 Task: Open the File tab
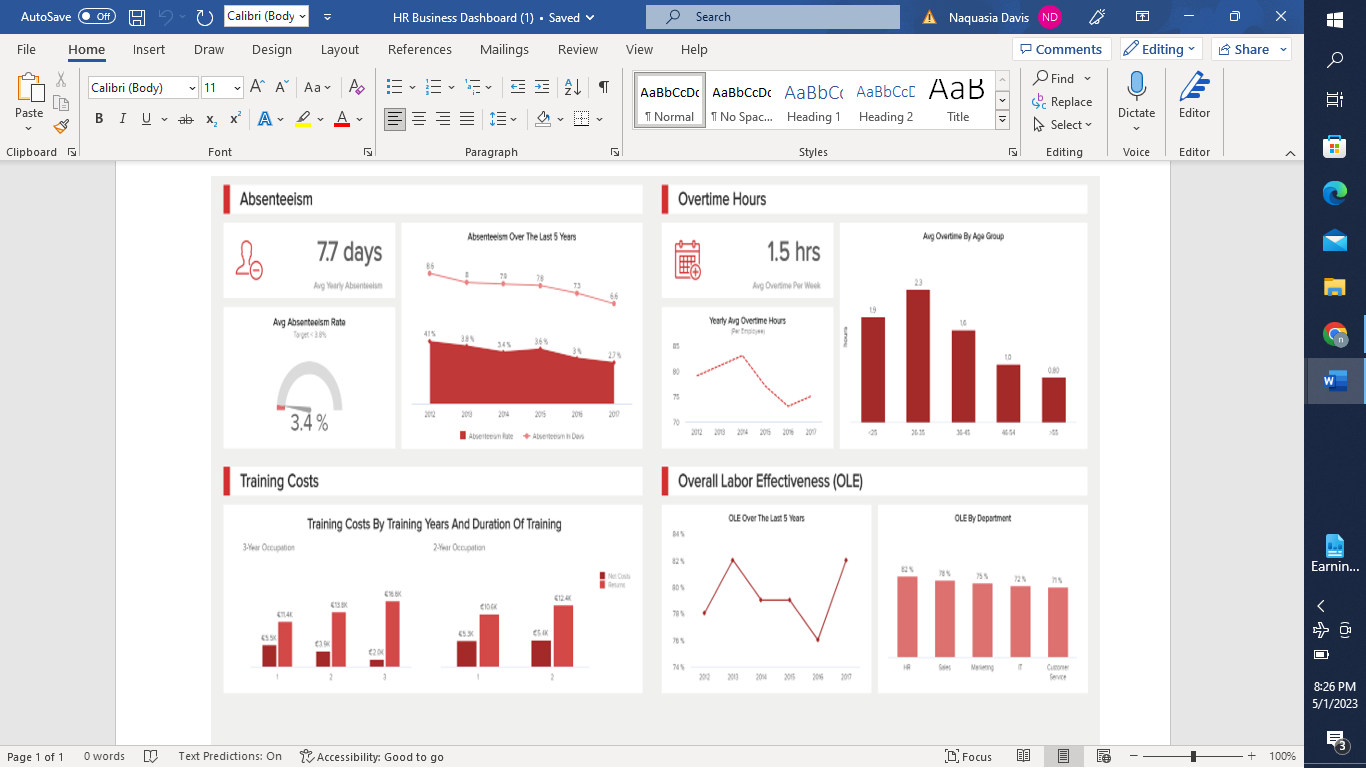tap(26, 49)
